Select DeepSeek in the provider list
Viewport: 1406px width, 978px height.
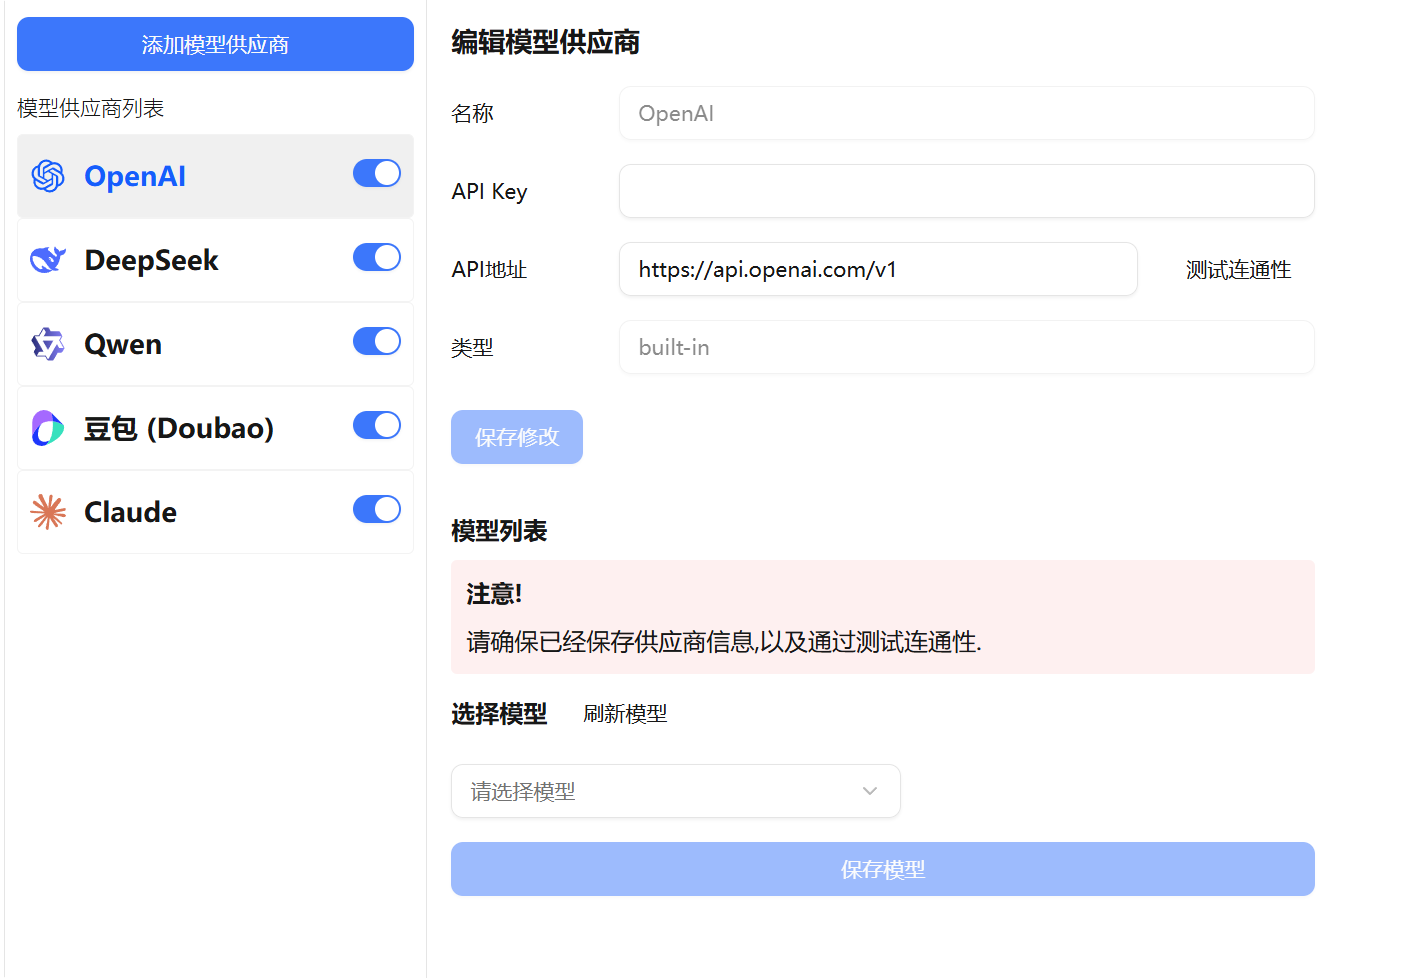152,260
